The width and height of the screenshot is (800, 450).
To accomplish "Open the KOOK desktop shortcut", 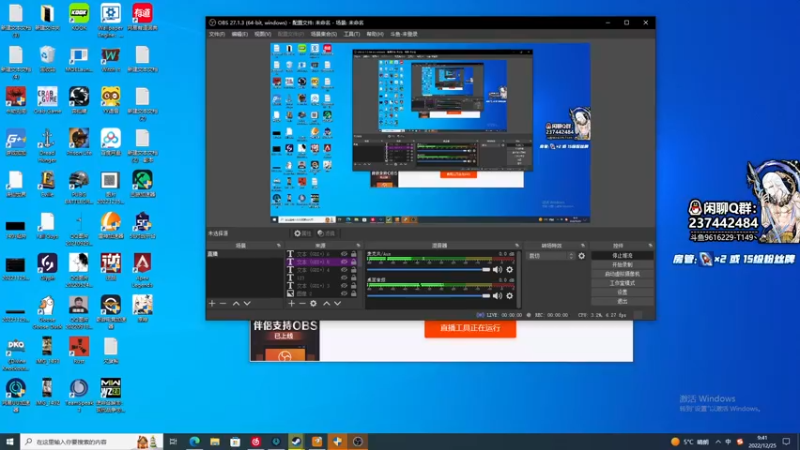I will click(x=79, y=17).
